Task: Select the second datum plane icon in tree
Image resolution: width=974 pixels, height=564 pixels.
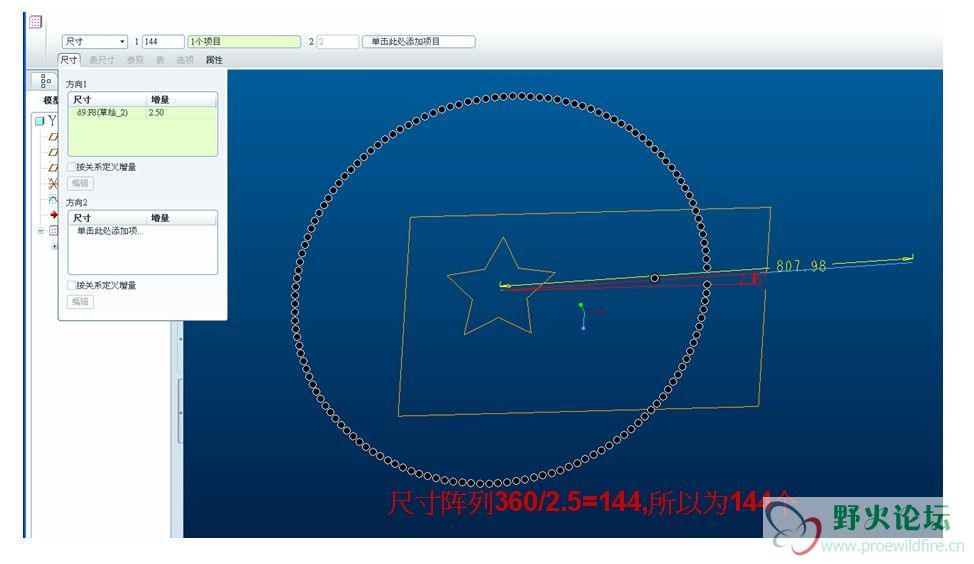Action: [x=53, y=152]
